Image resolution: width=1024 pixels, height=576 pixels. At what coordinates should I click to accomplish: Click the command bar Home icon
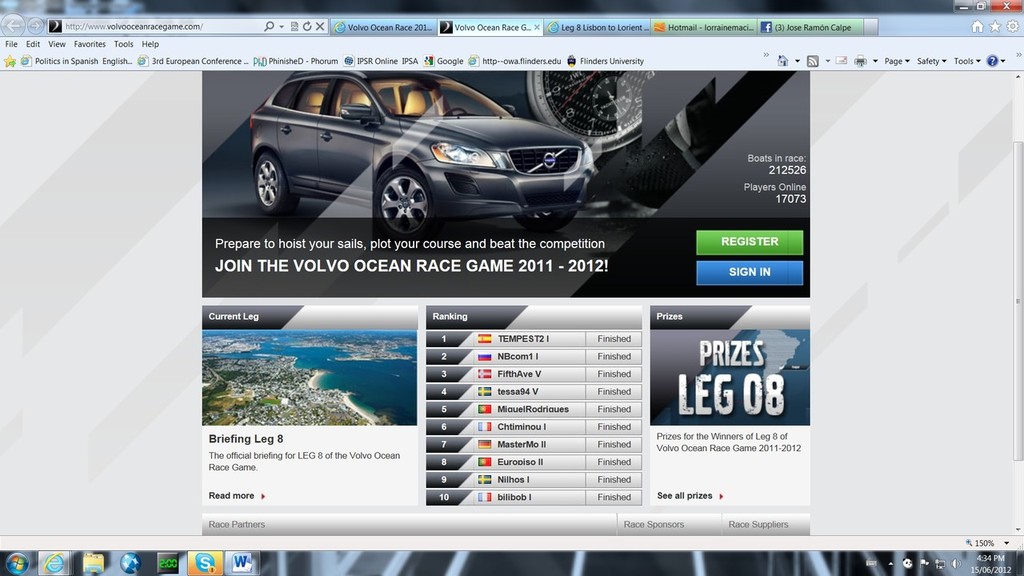tap(782, 61)
